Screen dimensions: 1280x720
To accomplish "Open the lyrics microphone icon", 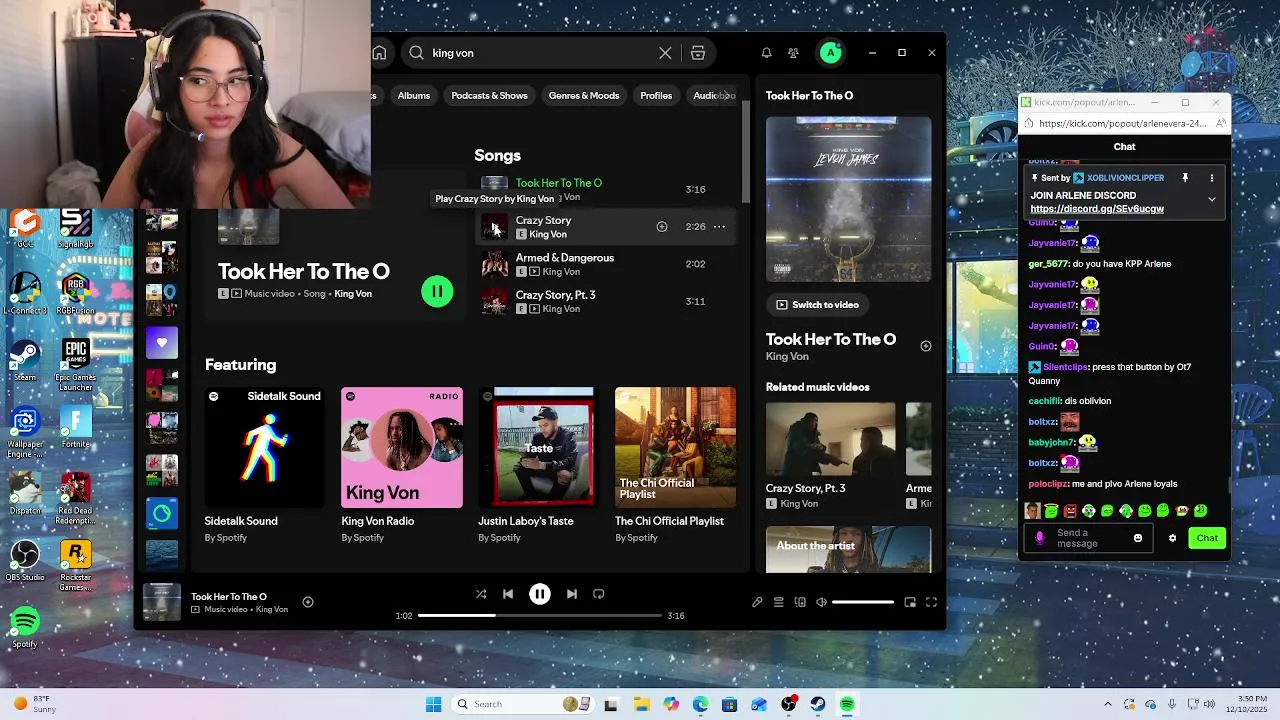I will click(757, 602).
